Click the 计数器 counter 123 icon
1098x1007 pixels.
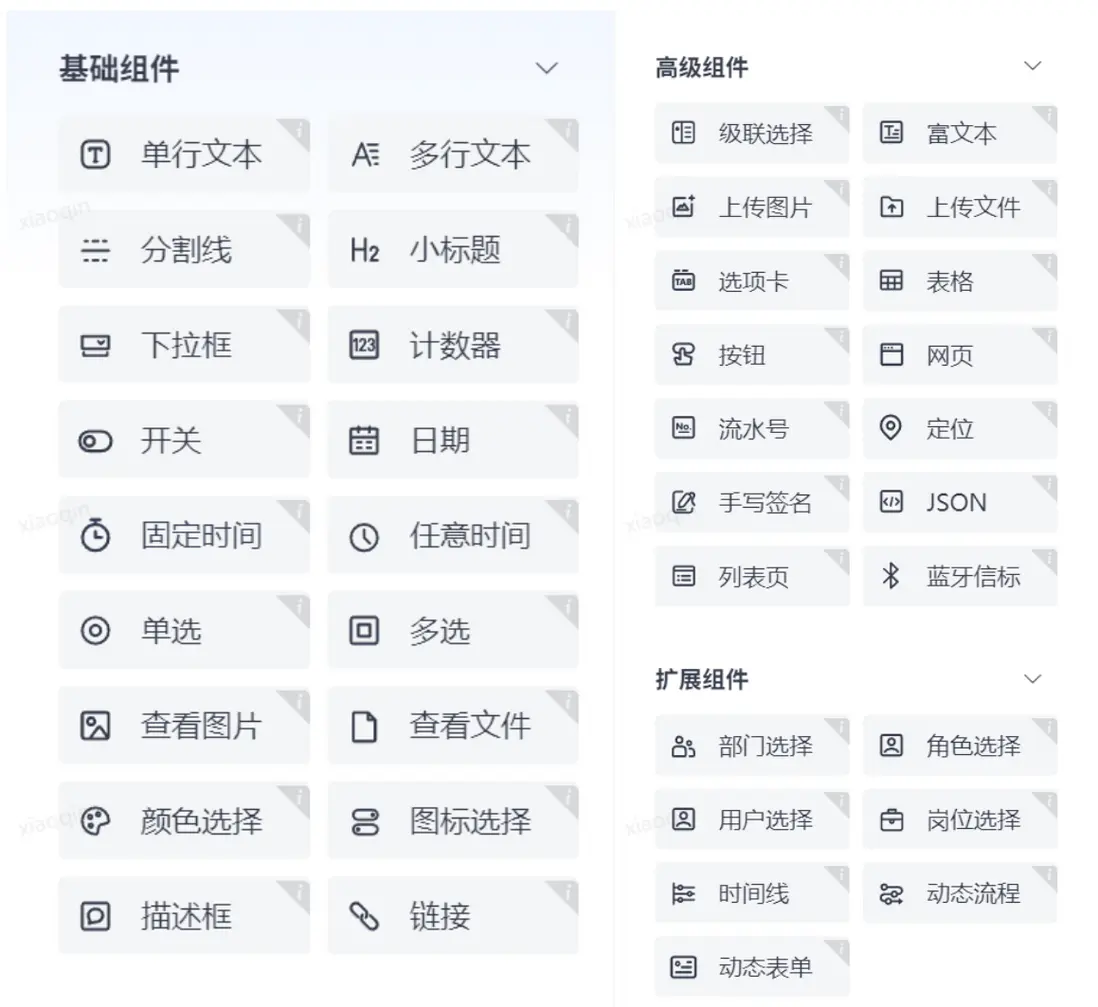(363, 345)
